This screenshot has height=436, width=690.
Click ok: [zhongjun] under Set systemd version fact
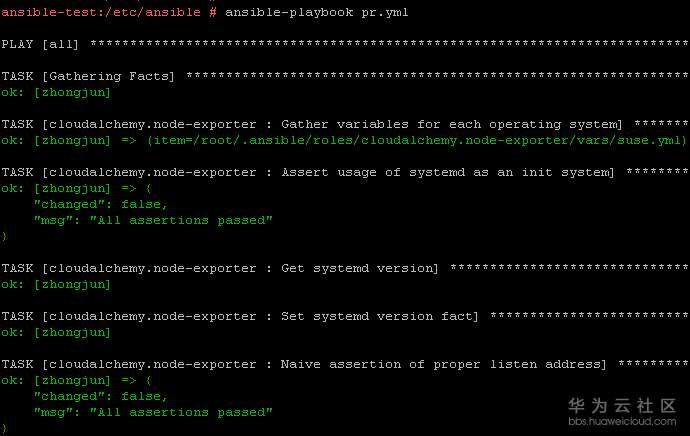pyautogui.click(x=56, y=332)
